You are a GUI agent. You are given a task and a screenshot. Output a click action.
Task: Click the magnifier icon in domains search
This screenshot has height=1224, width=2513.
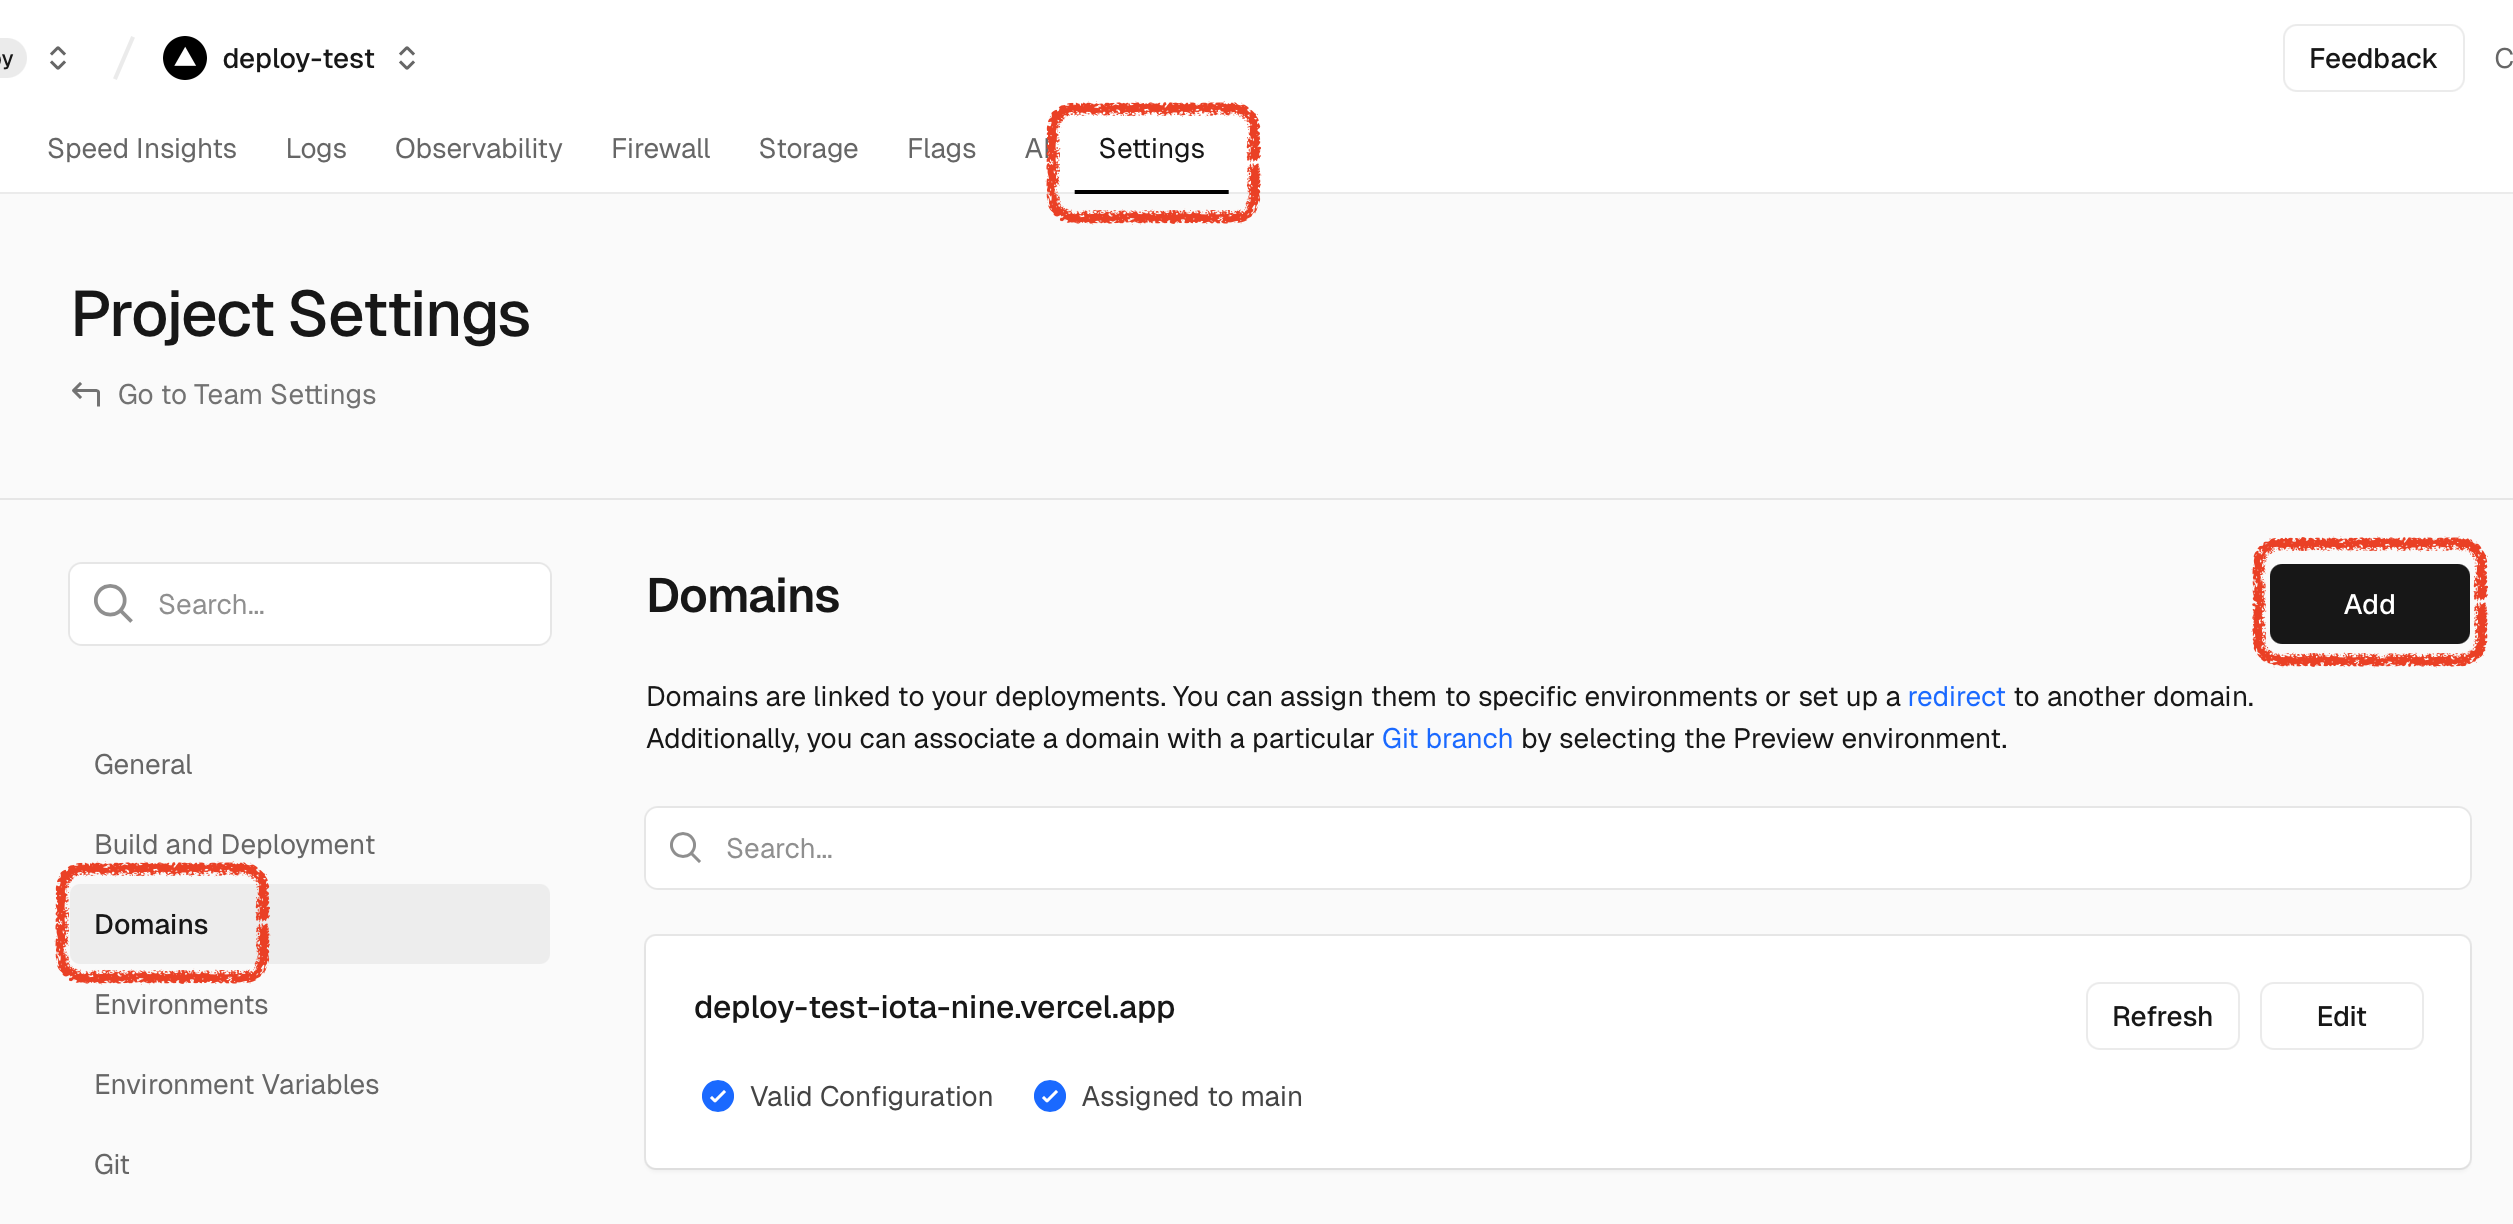point(685,848)
